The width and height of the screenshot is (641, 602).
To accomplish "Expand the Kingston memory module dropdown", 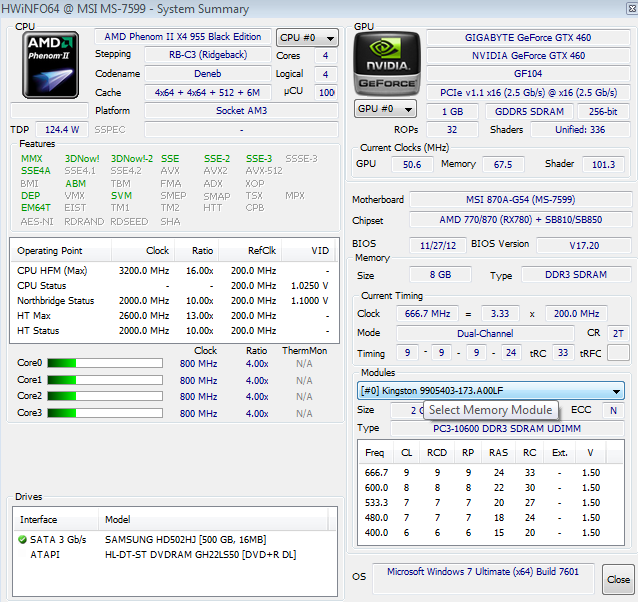I will tap(491, 391).
